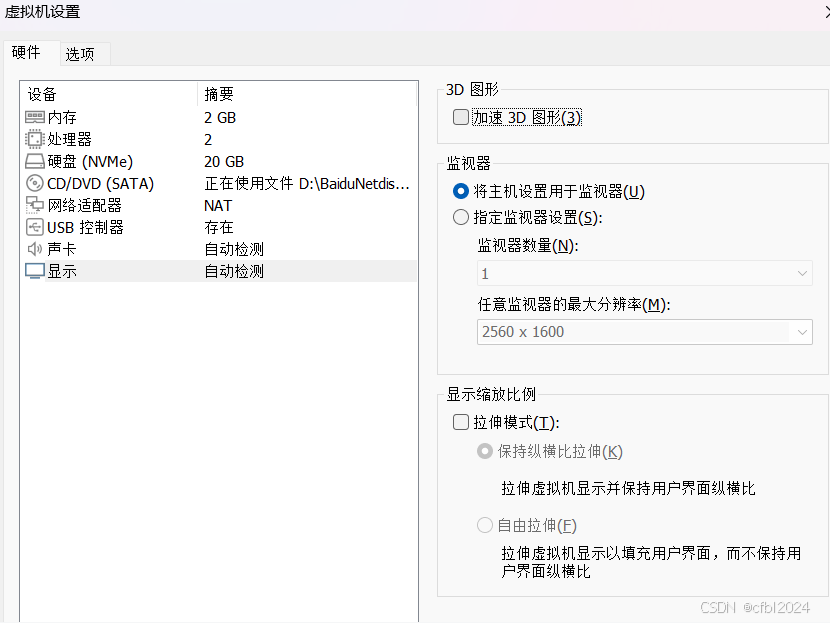Select the CD/DVD (SATA) disc icon
This screenshot has height=623, width=830.
(x=35, y=183)
